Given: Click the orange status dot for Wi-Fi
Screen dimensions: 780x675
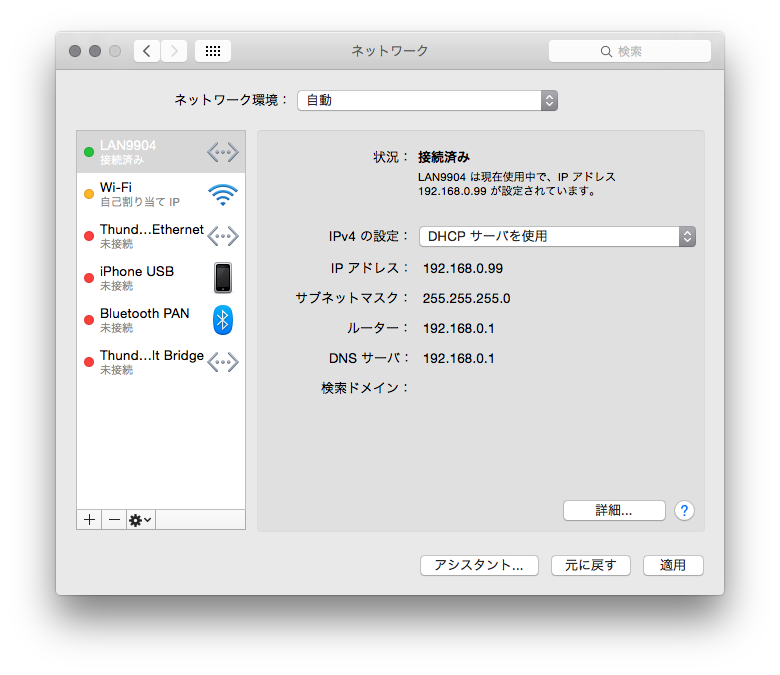Looking at the screenshot, I should 89,194.
